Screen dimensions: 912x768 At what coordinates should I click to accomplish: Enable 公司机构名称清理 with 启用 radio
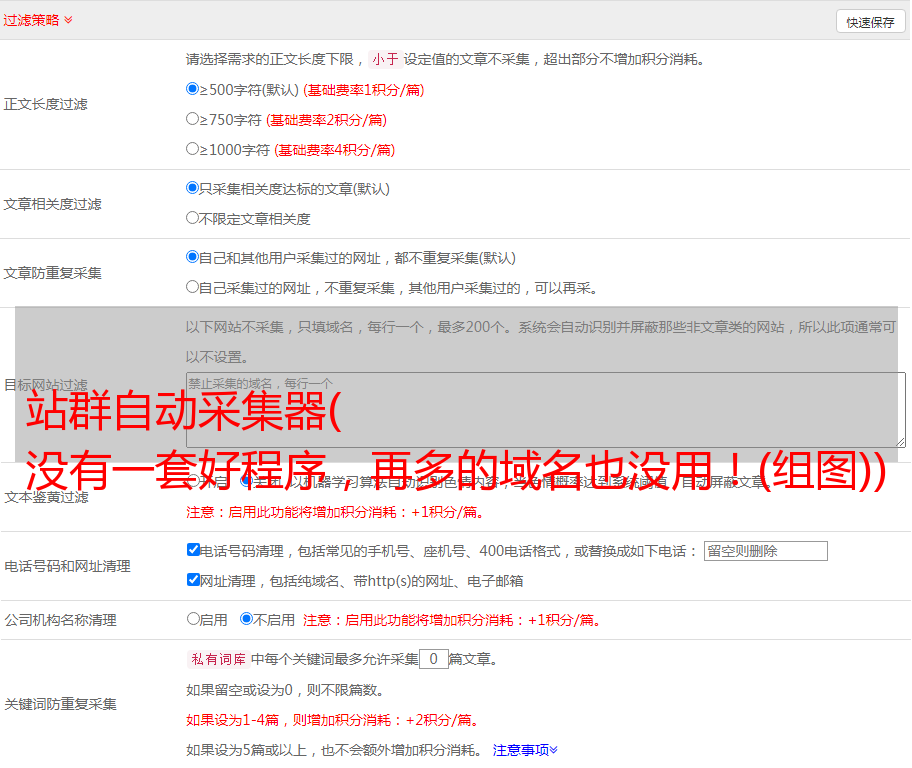click(x=193, y=619)
